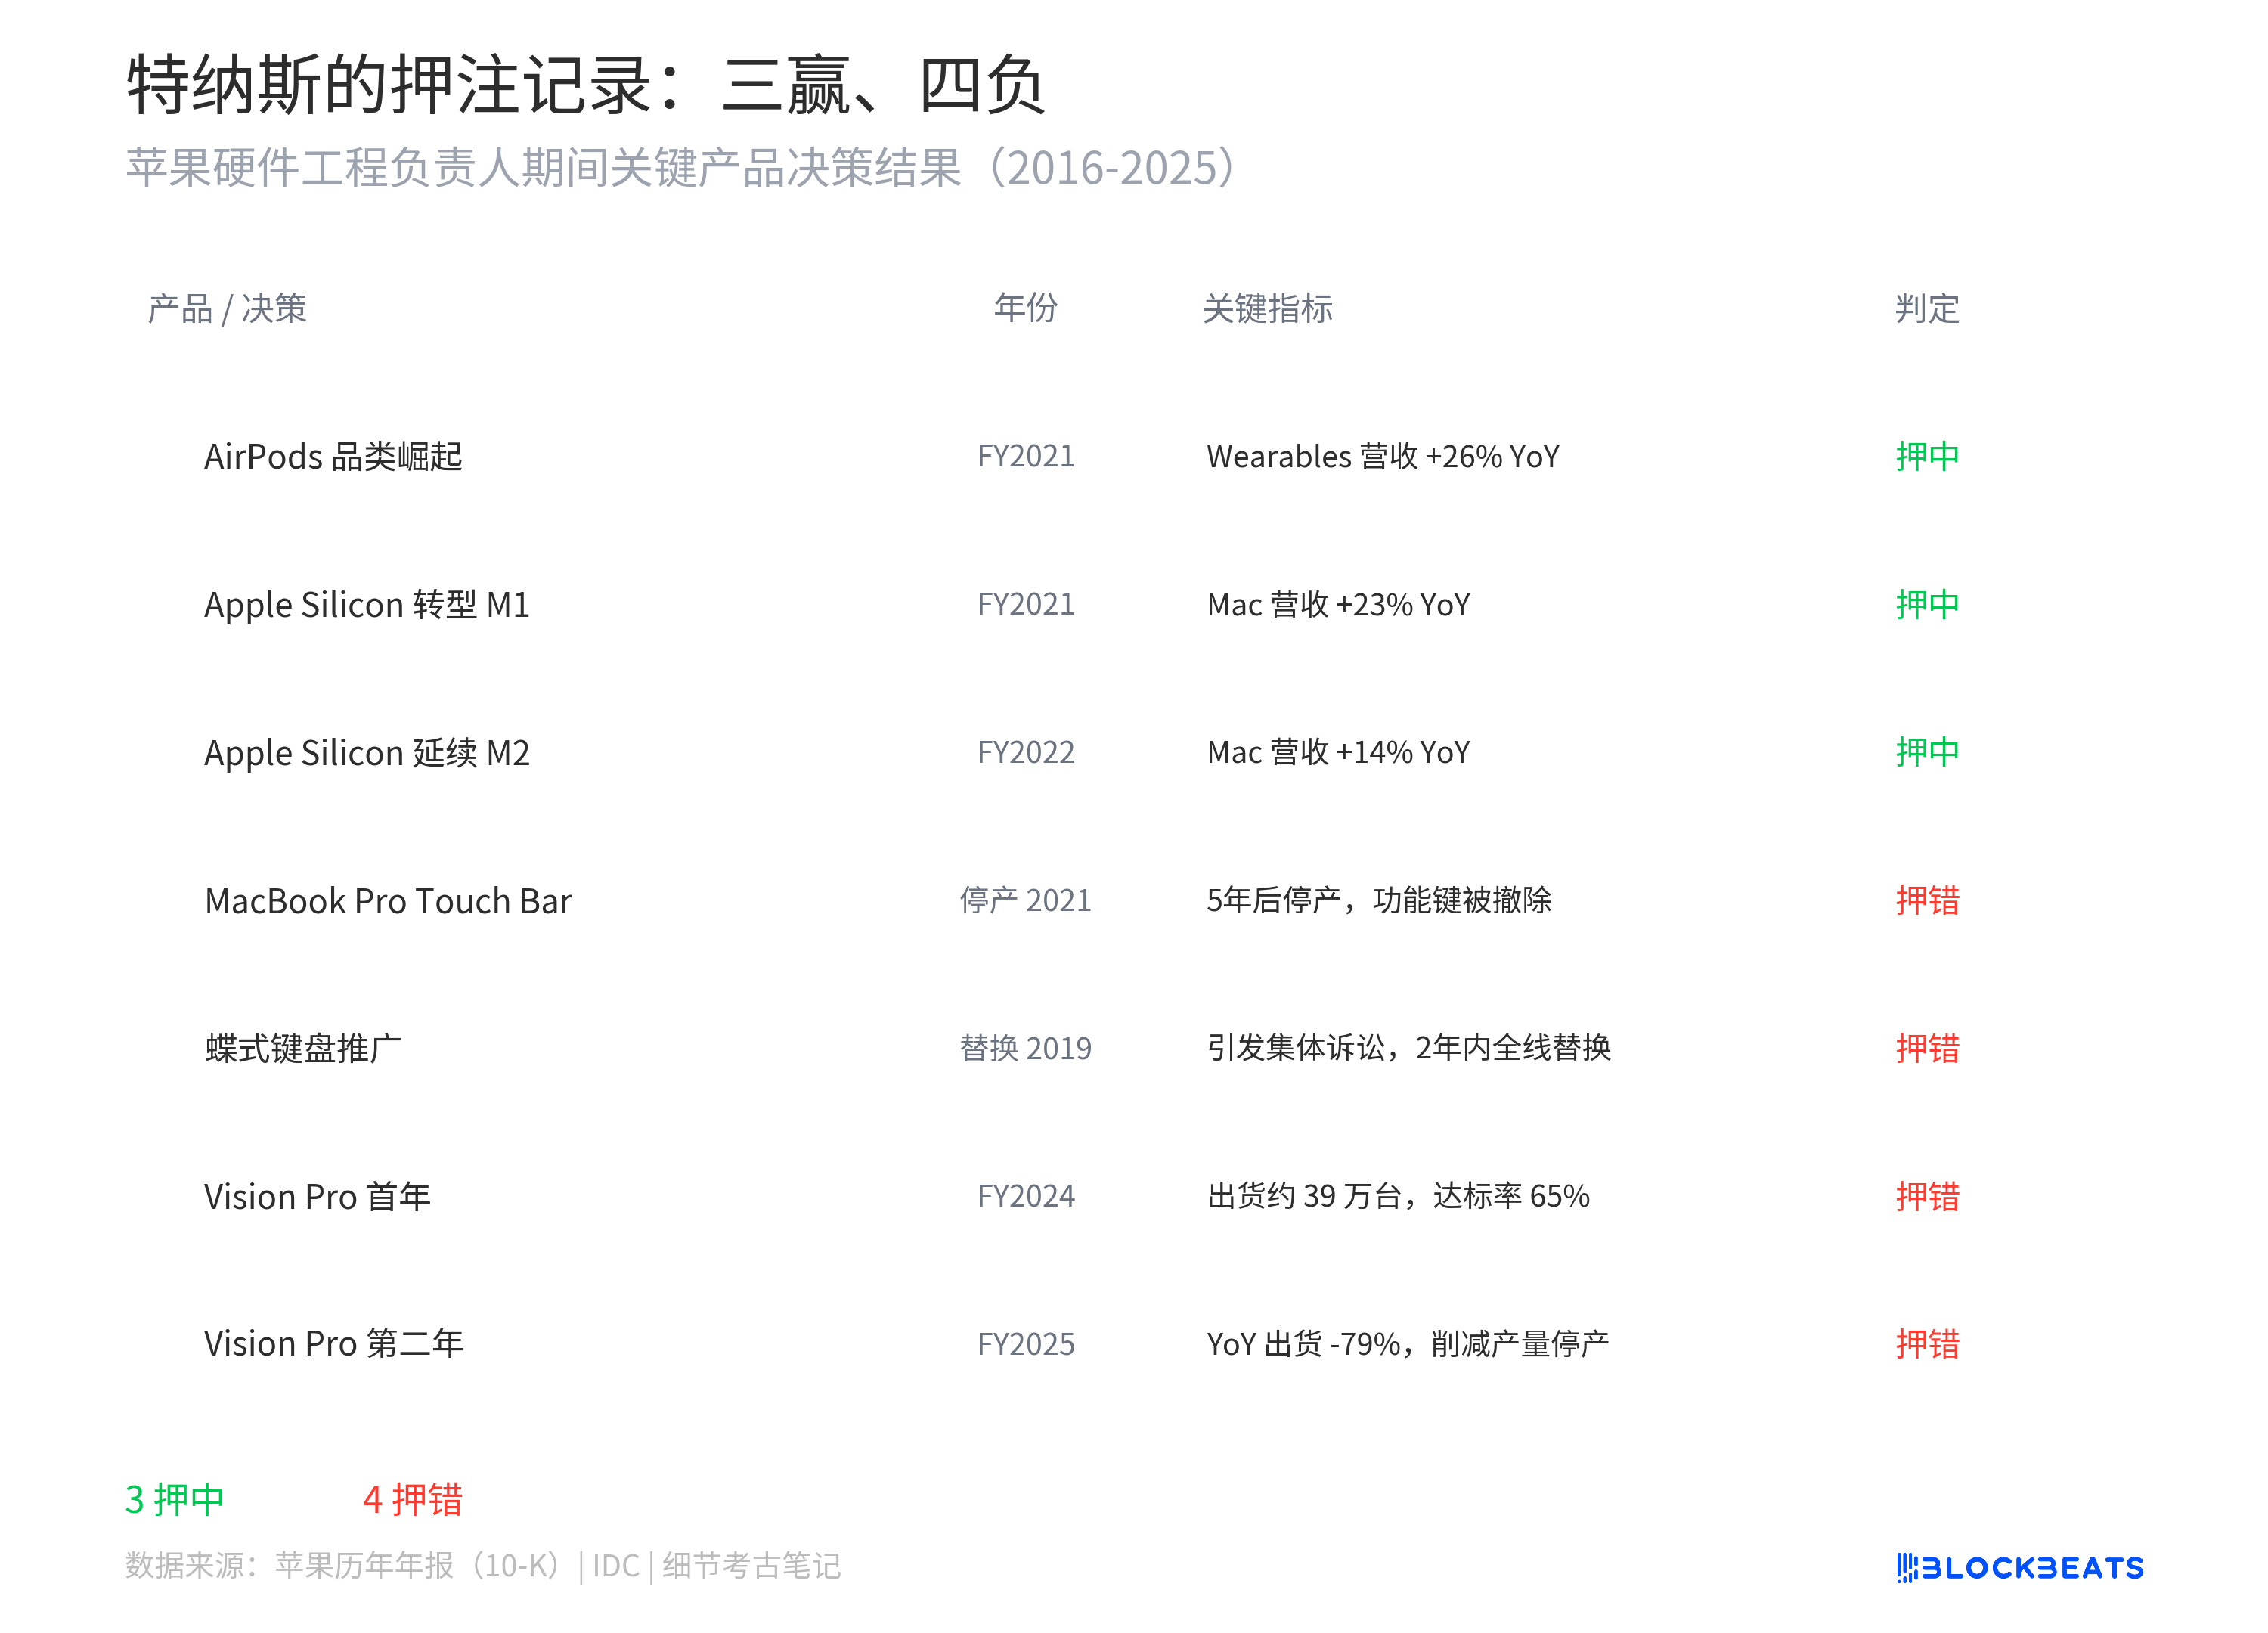The width and height of the screenshot is (2268, 1633).
Task: Click the 蝶式键盘推广 entry
Action: (303, 1048)
